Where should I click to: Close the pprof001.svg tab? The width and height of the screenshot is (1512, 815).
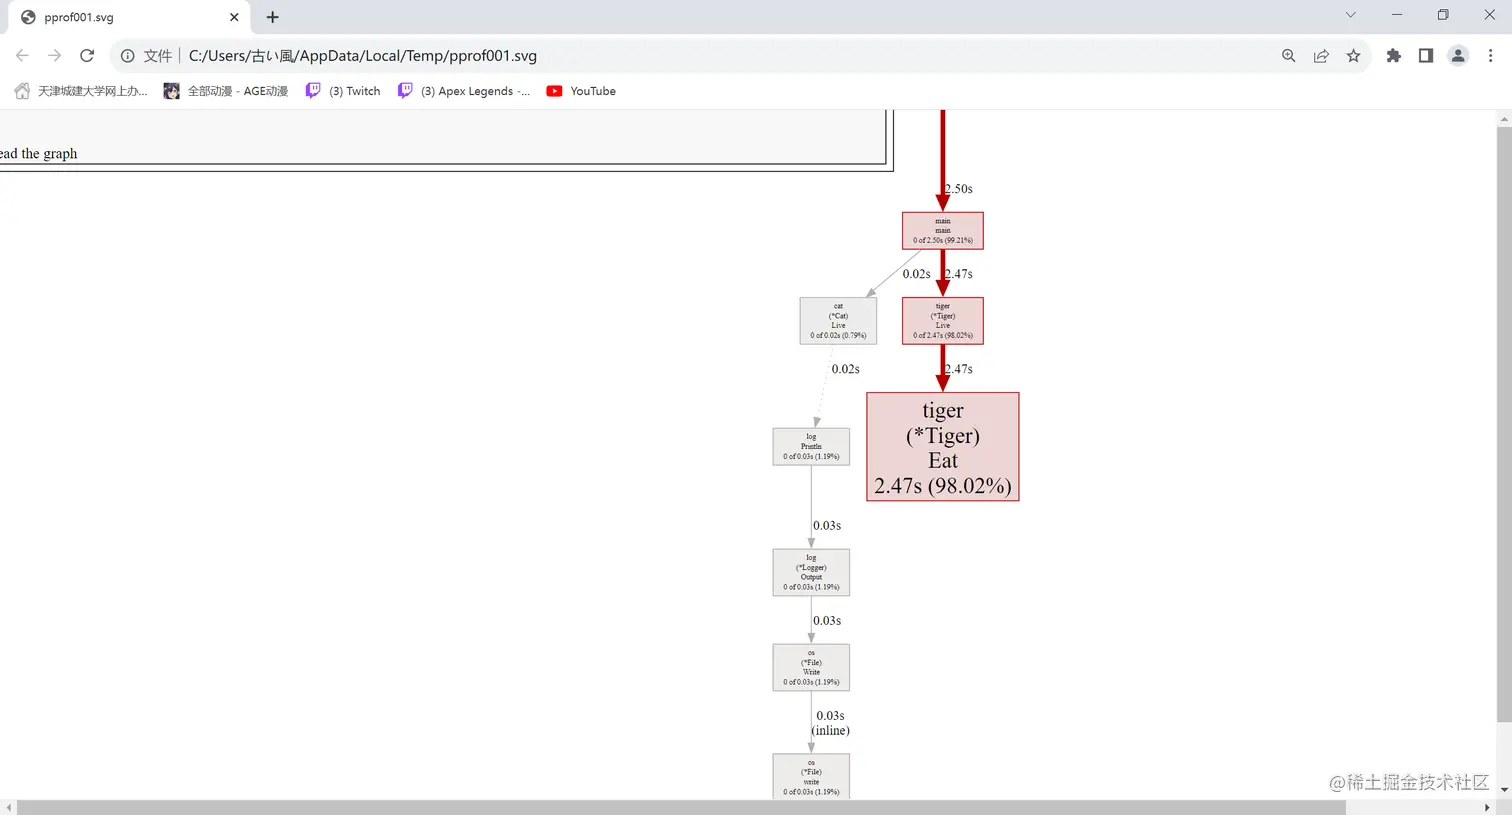(234, 17)
